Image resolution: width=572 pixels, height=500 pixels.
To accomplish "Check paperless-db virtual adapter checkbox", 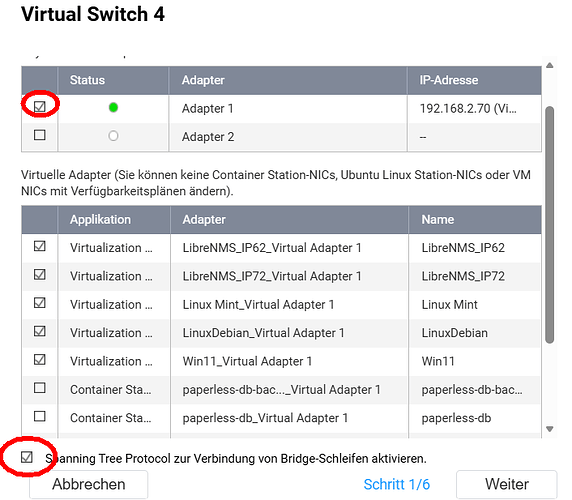I will click(39, 416).
